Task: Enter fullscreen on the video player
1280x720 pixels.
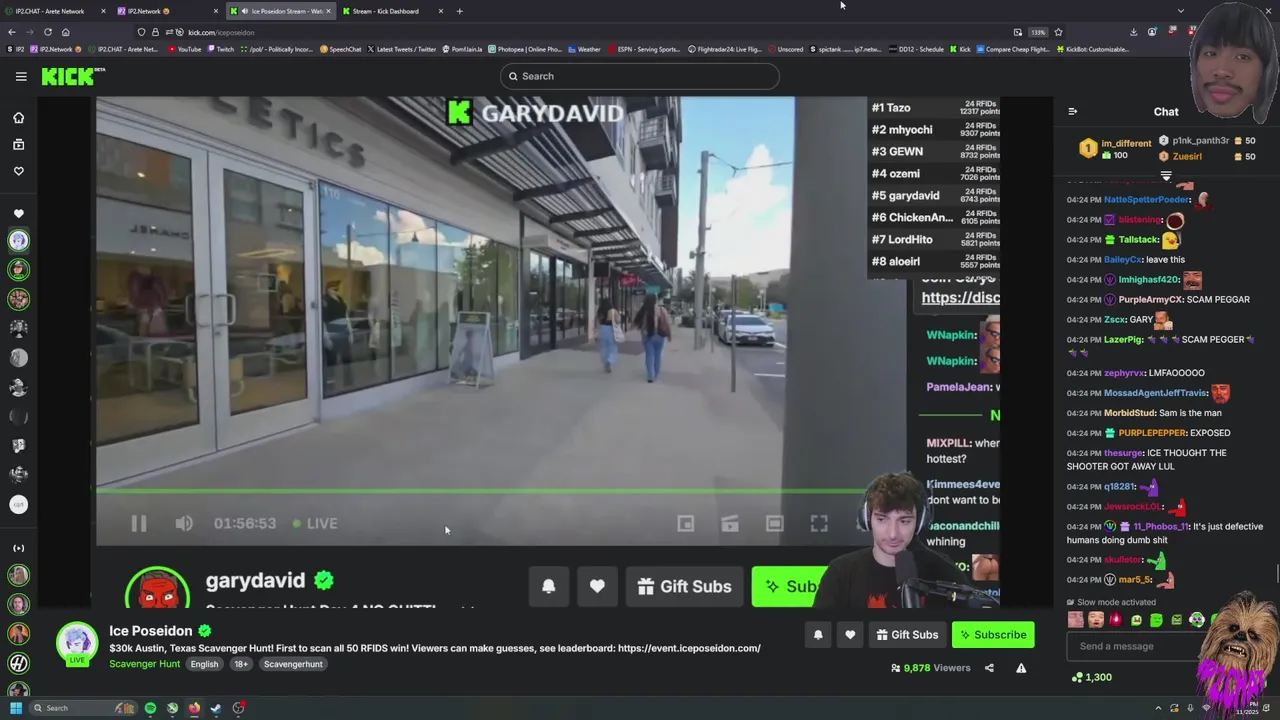Action: 819,523
